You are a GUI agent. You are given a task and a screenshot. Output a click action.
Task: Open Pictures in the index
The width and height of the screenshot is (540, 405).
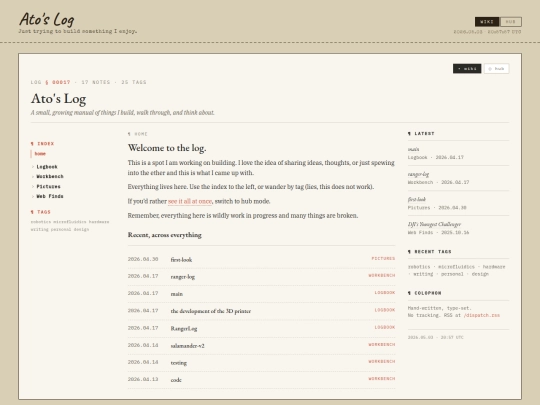point(48,186)
